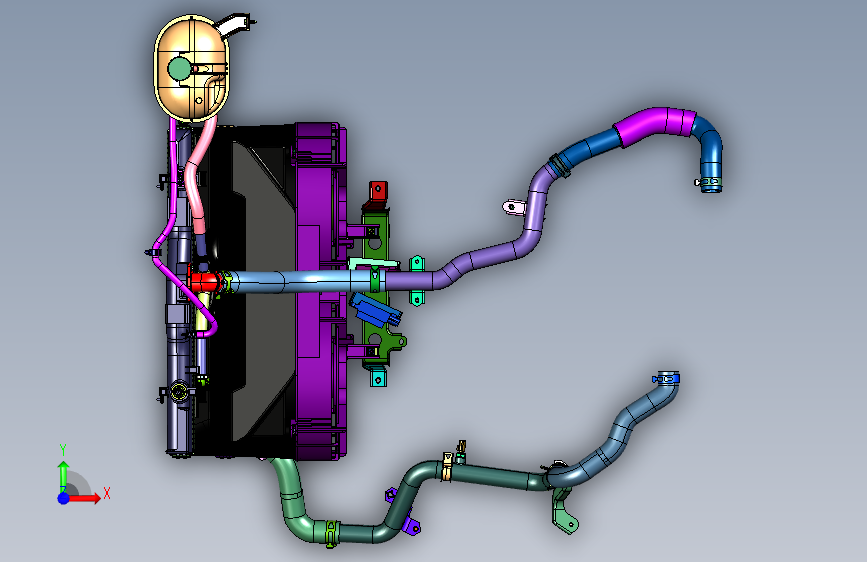Select the beige coolant expansion tank

191,67
